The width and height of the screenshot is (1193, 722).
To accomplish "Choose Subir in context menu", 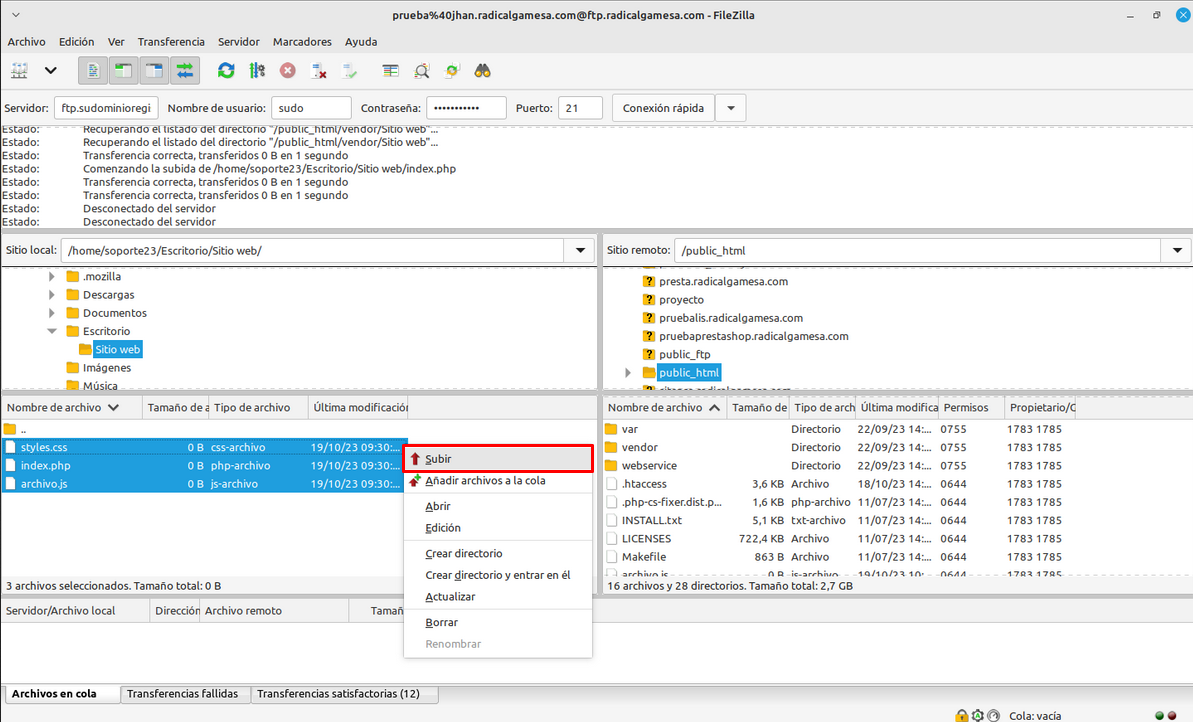I will click(498, 459).
